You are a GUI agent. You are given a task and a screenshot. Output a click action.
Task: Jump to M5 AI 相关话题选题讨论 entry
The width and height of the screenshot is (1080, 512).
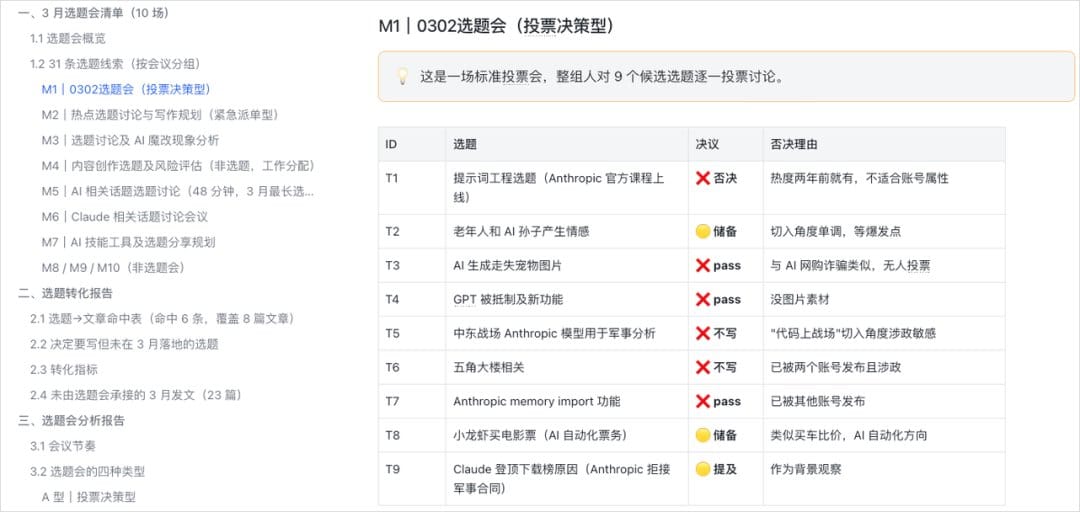click(x=178, y=191)
